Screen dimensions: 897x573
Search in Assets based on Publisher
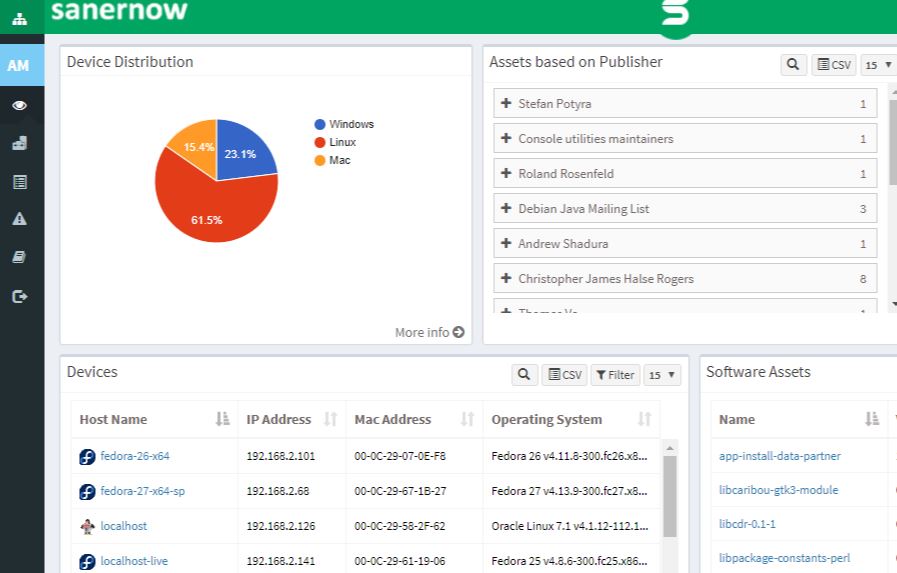(x=793, y=65)
